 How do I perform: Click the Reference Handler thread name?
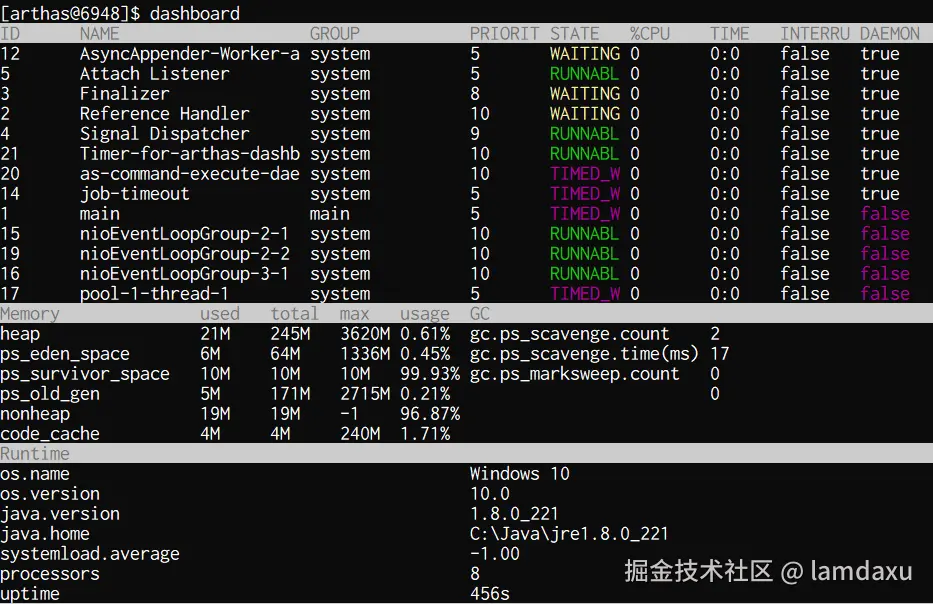[165, 114]
